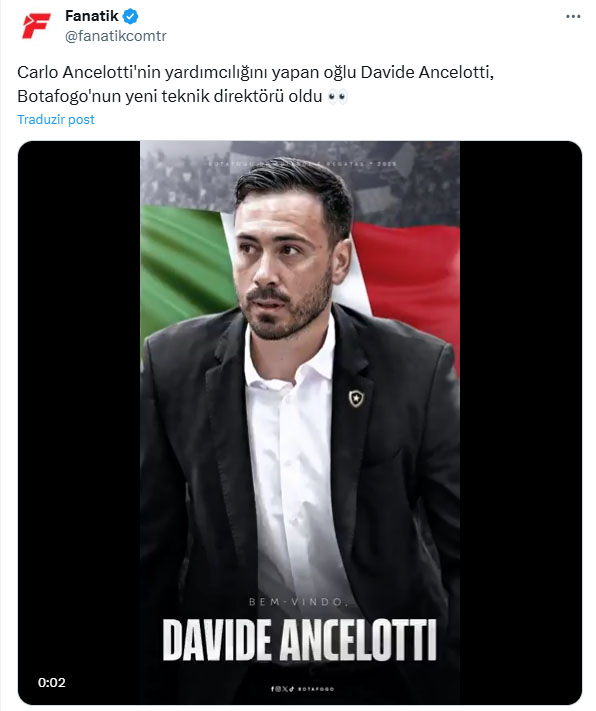Click the DAVIDE ANCELOTTI headline text
Screen dimensions: 596x711
click(300, 639)
